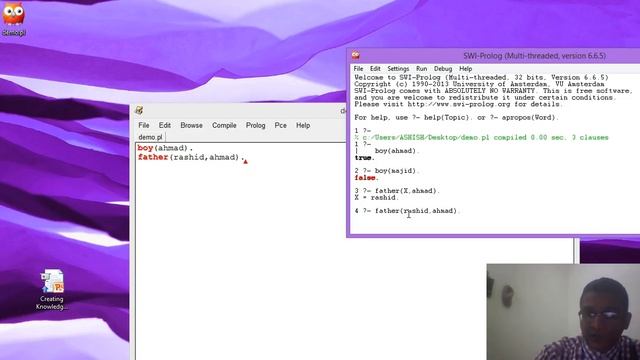Click the swi-prolog.org URL text in console
Screen dimensions: 640x360
tap(459, 104)
